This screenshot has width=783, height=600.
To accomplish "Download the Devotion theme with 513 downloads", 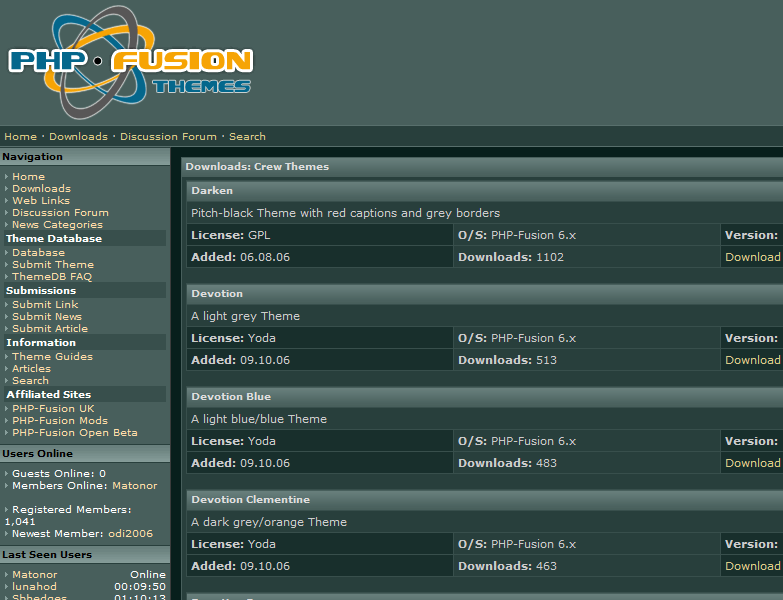I will pyautogui.click(x=753, y=360).
